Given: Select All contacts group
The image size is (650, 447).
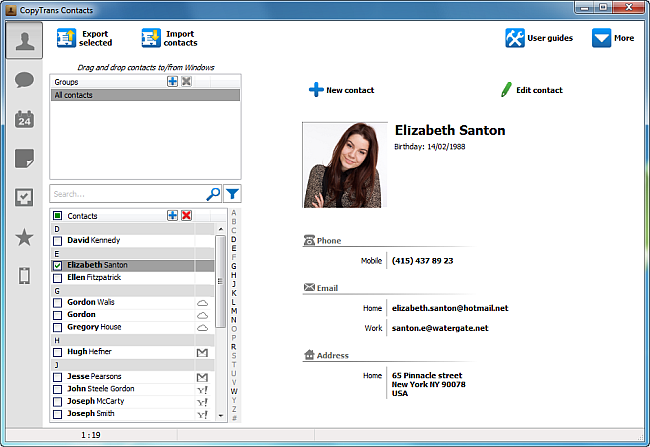Looking at the screenshot, I should [145, 95].
